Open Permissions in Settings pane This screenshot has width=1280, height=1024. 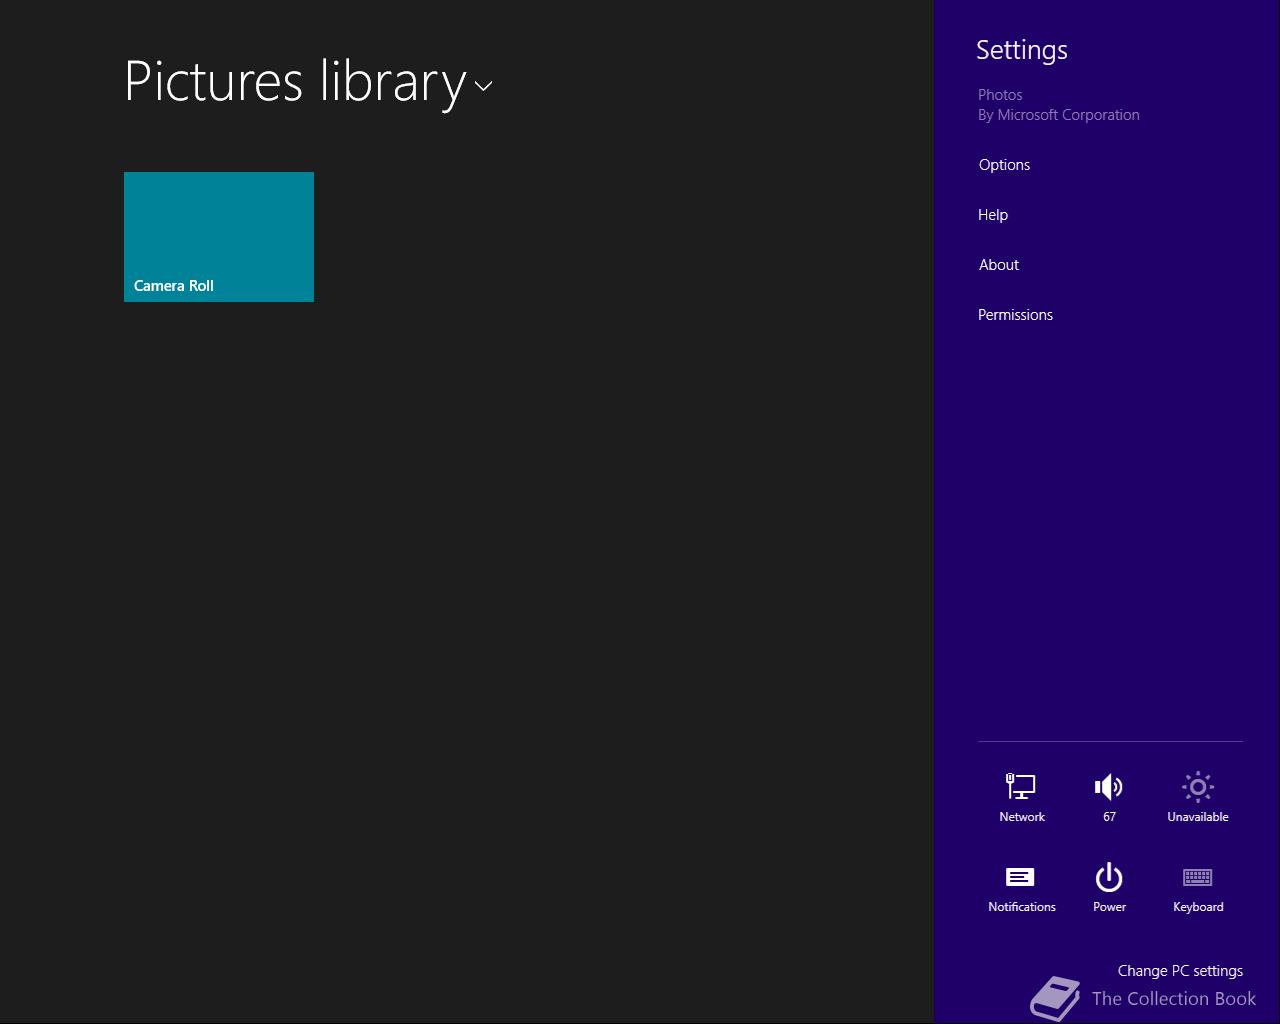pos(1015,315)
